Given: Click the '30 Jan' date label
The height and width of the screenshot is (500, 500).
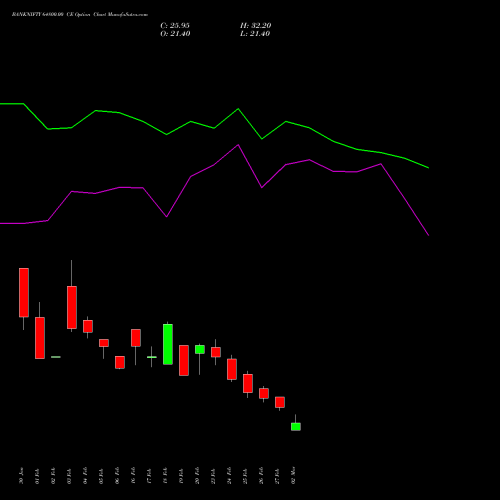Looking at the screenshot, I should tap(22, 476).
